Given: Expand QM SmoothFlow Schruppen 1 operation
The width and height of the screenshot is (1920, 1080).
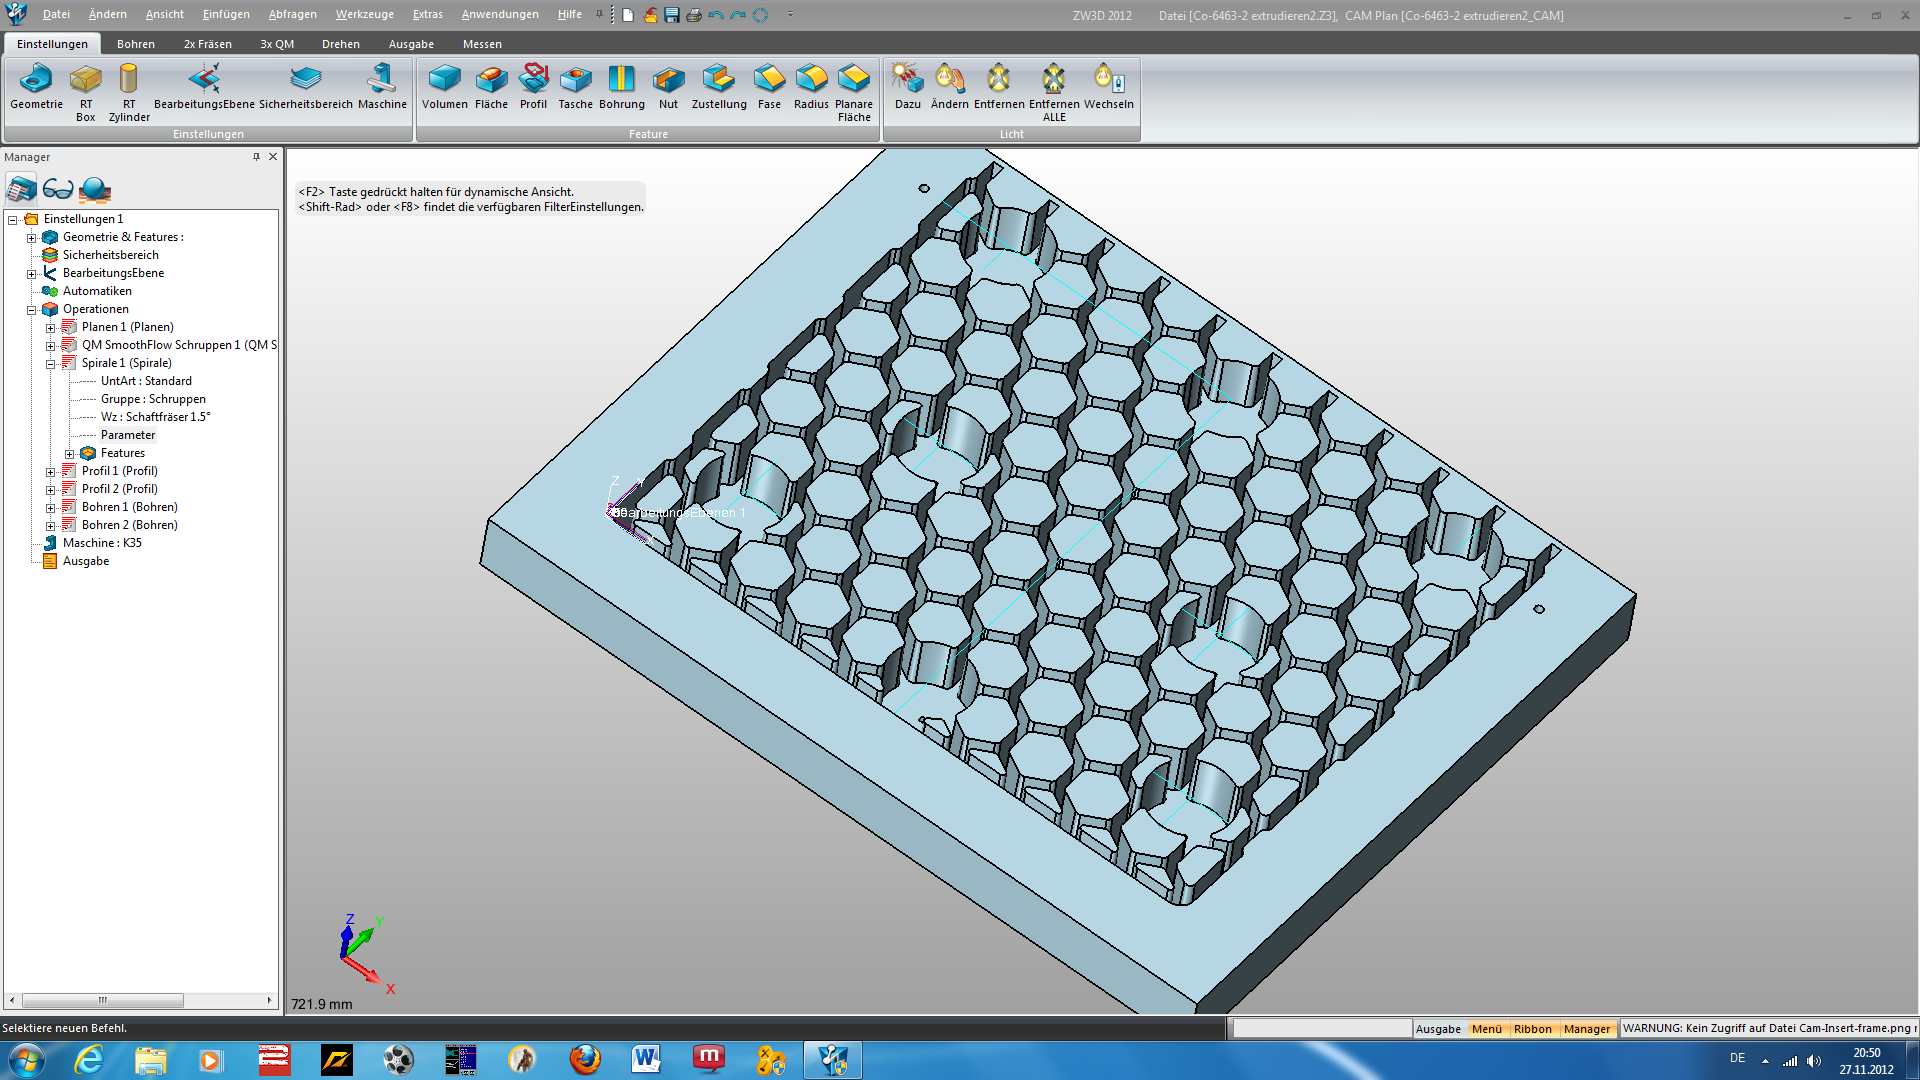Looking at the screenshot, I should pos(50,346).
